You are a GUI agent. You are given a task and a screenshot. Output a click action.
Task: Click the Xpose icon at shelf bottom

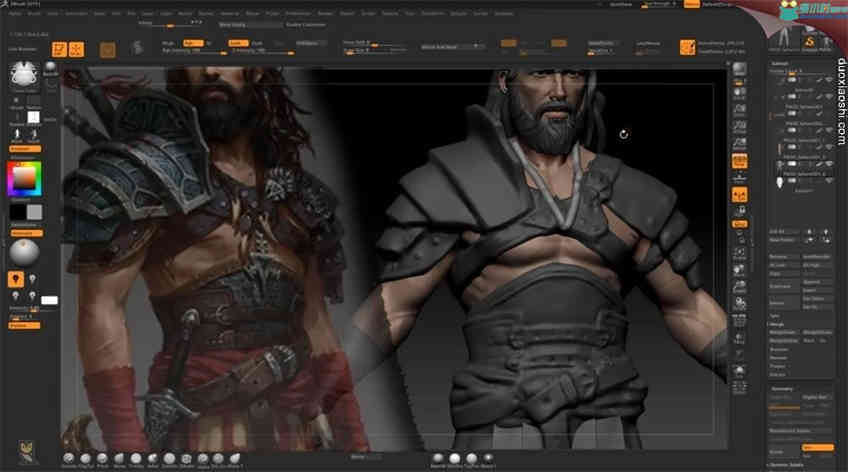click(x=739, y=387)
